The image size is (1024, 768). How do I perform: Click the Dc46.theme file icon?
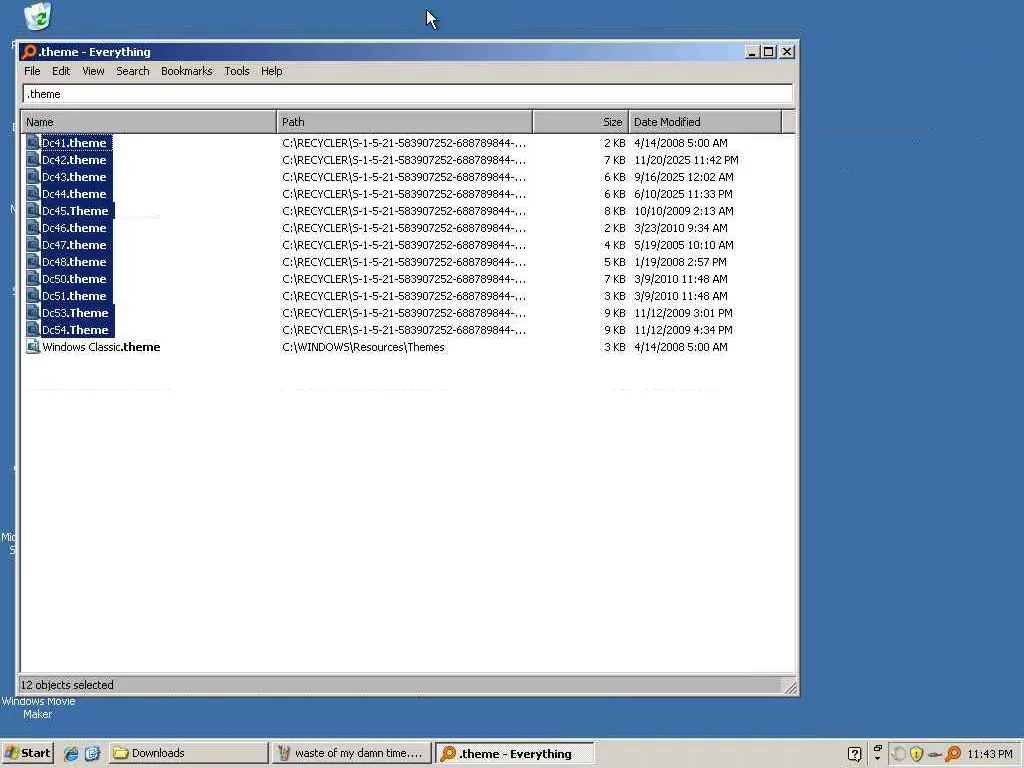coord(33,227)
